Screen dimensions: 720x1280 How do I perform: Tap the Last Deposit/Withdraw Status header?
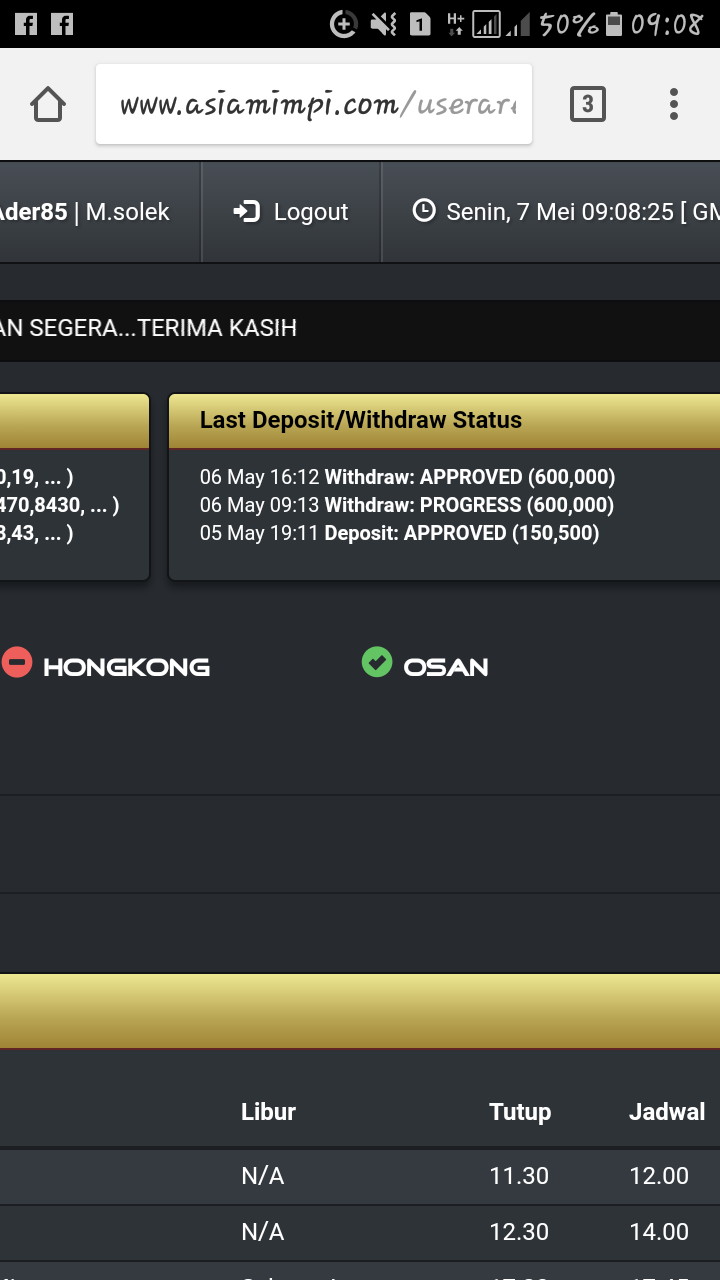coord(361,420)
